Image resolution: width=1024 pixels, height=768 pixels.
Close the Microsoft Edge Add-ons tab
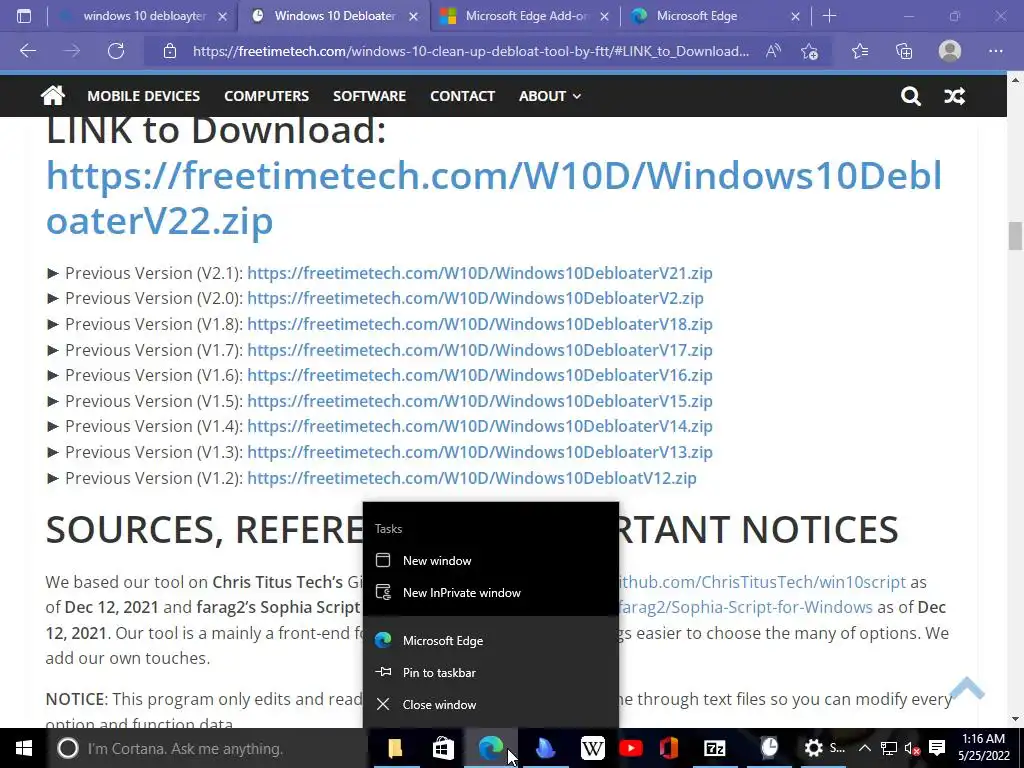pos(605,17)
